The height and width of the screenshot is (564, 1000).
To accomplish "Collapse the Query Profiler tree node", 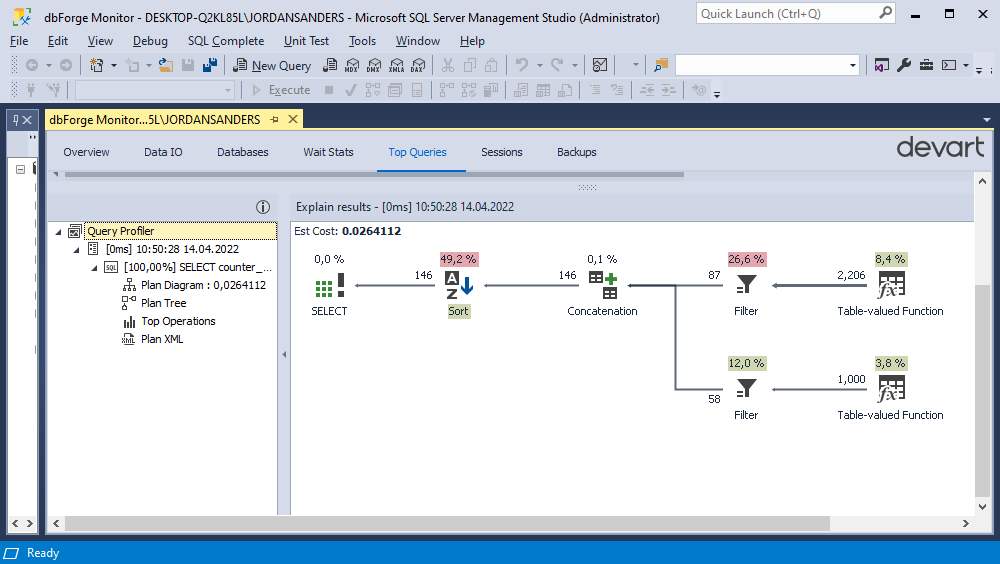I will pos(59,232).
